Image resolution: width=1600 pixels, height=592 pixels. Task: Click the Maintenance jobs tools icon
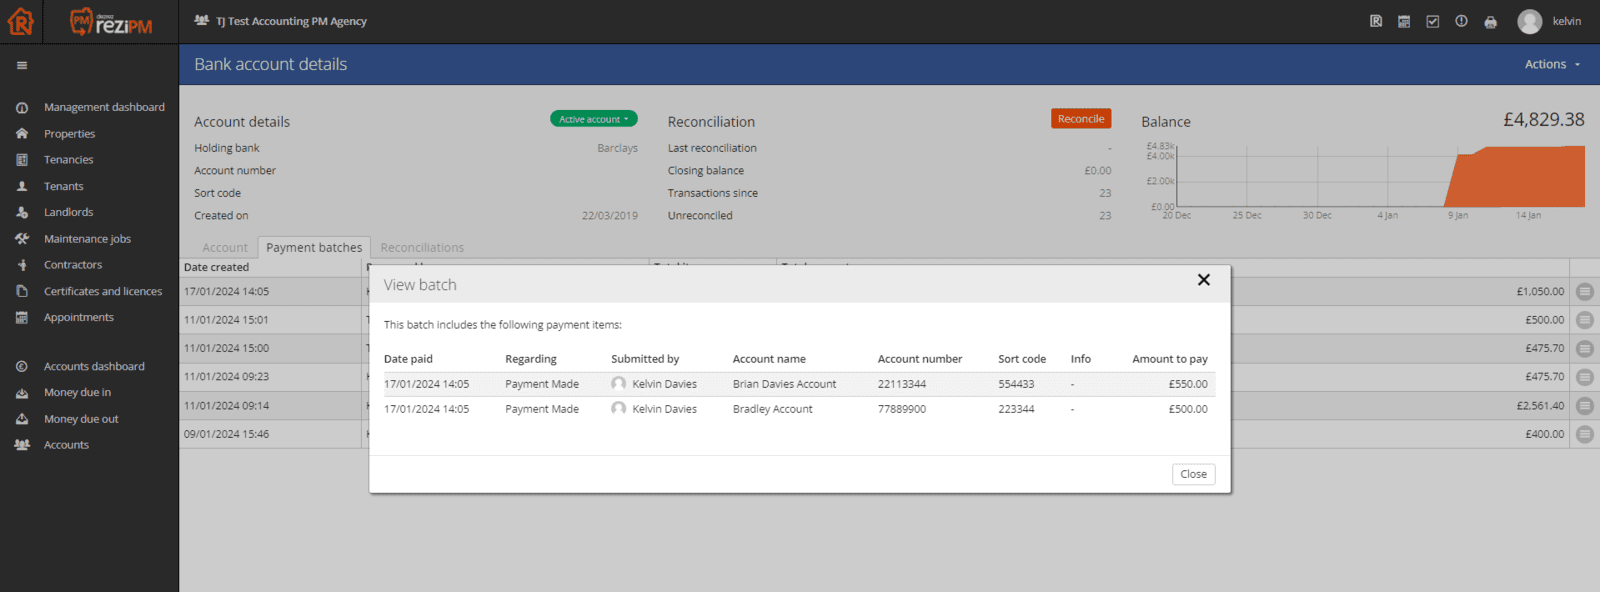pyautogui.click(x=22, y=239)
